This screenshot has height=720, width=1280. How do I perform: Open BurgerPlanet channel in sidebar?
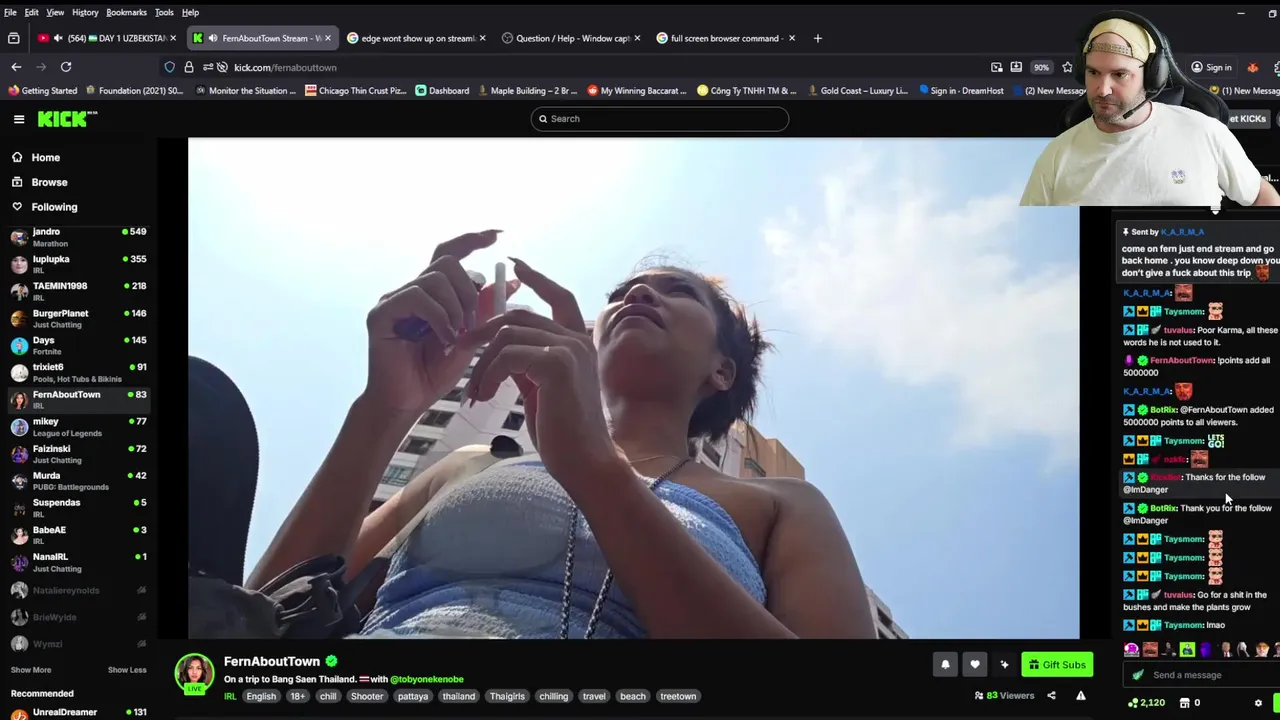pos(78,318)
